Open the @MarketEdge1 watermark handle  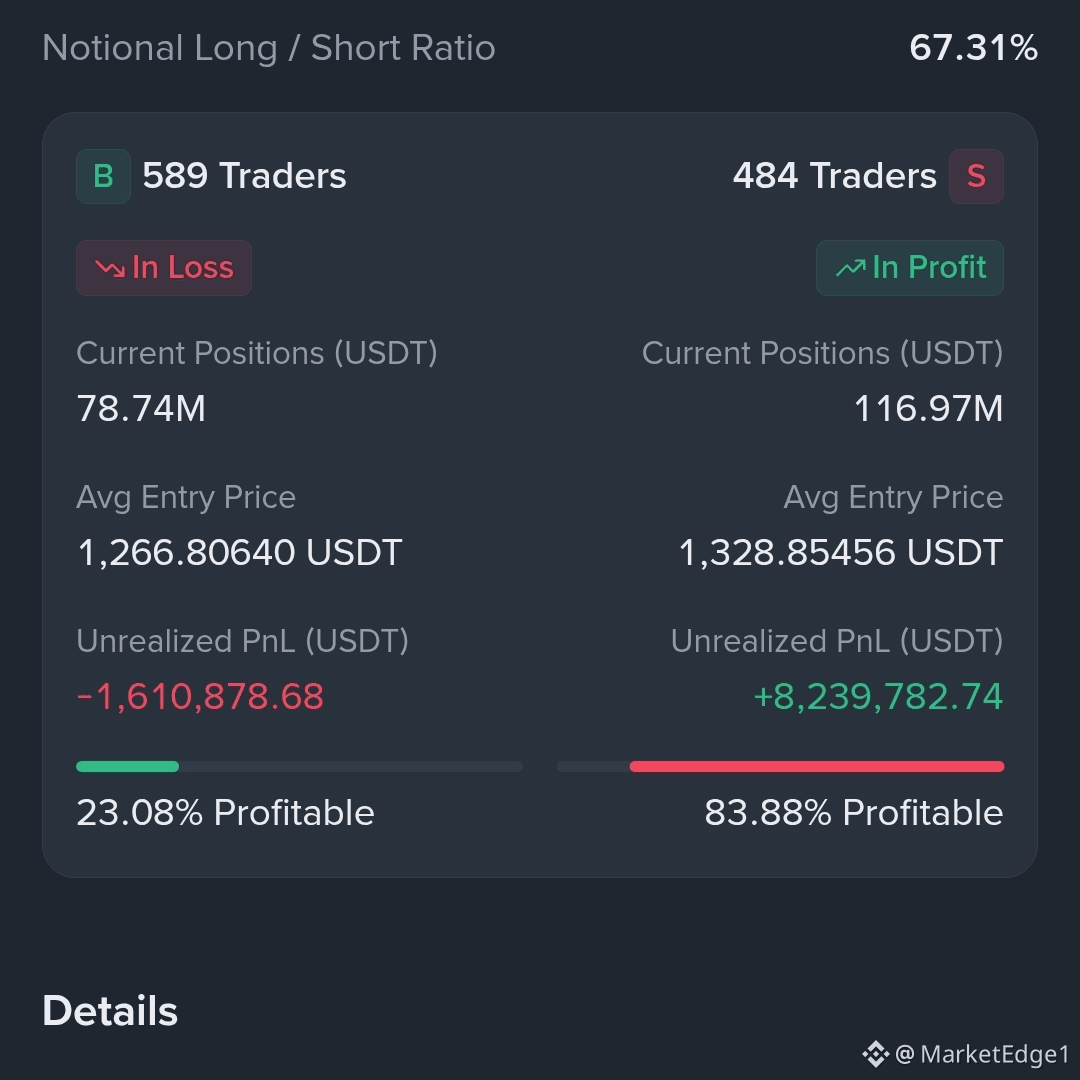(982, 1055)
